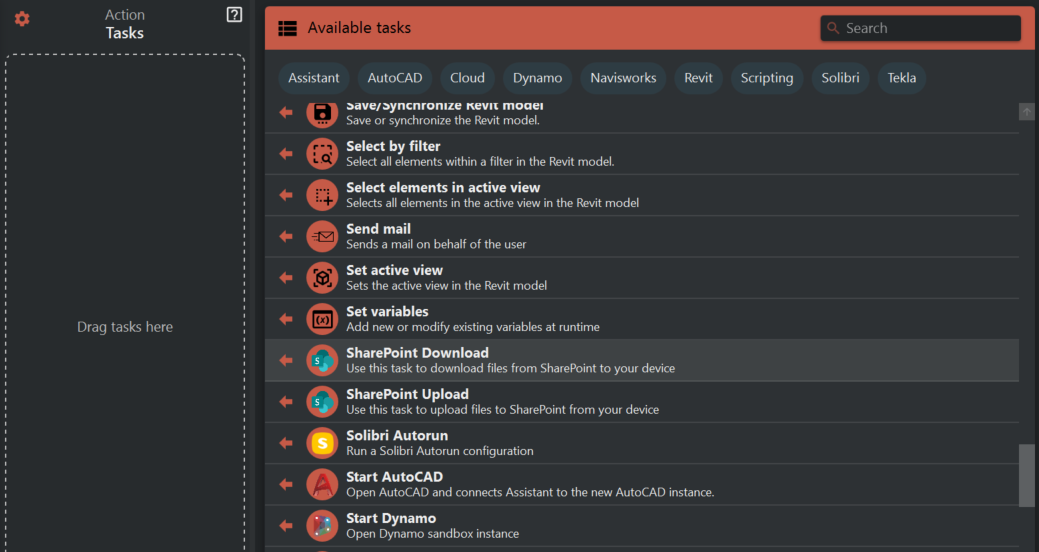Click the Start AutoCAD icon

coord(322,484)
